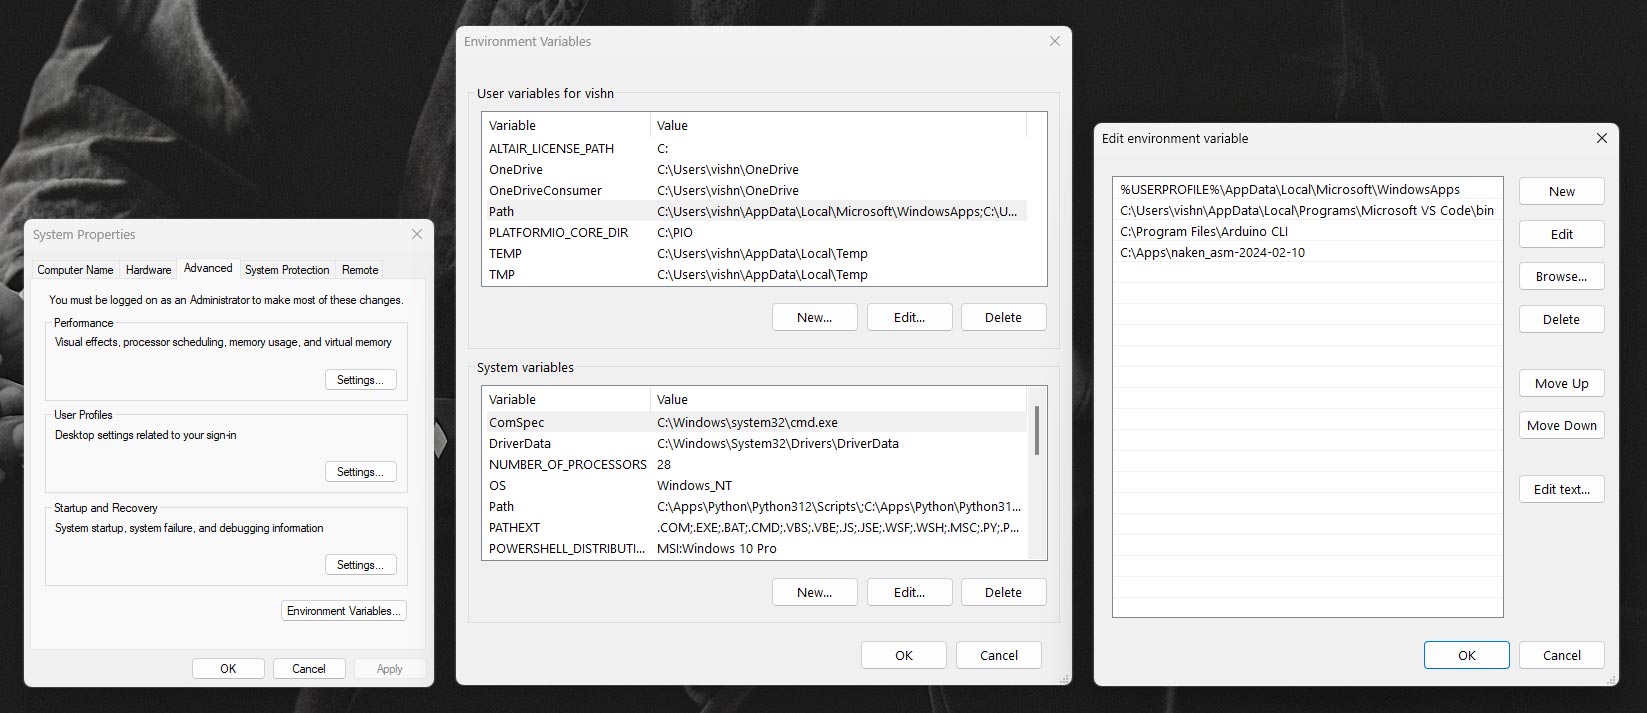1647x713 pixels.
Task: Select the Computer Name tab
Action: (x=75, y=269)
